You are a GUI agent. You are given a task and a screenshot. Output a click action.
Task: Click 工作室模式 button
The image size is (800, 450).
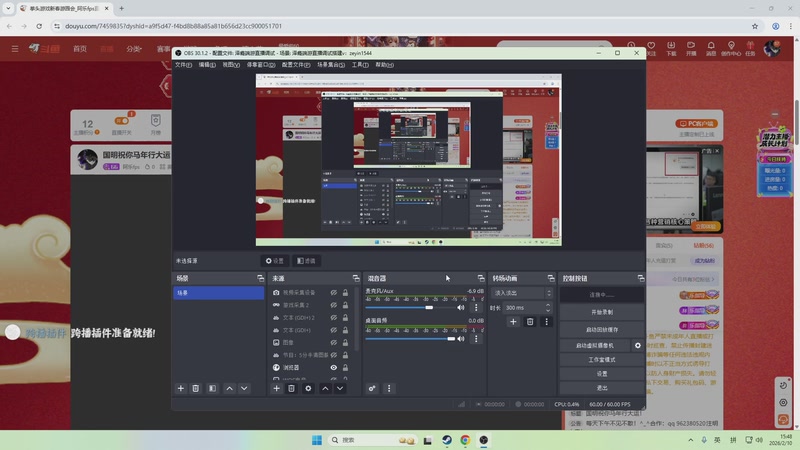602,360
